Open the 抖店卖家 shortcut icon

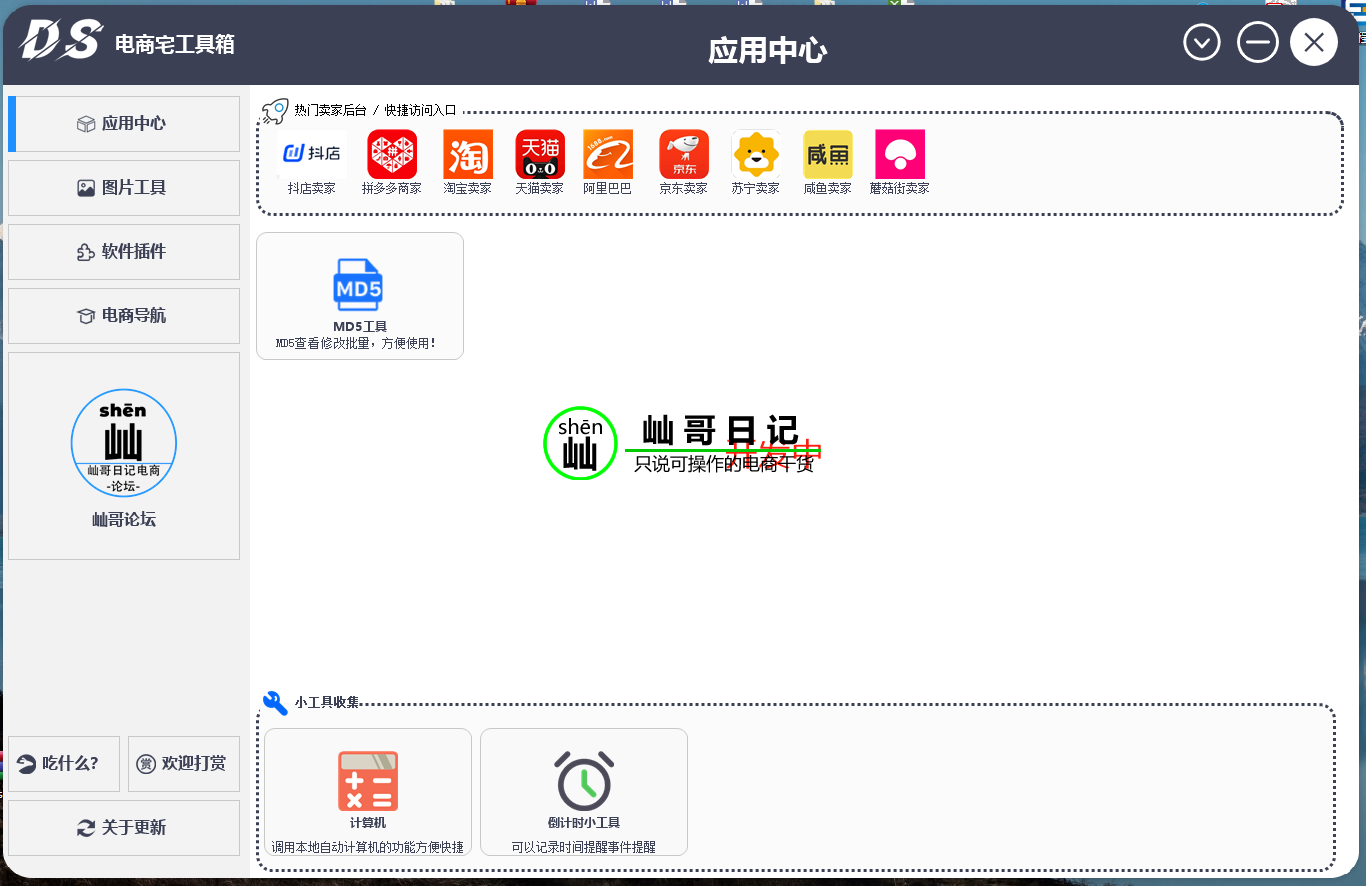click(x=312, y=154)
